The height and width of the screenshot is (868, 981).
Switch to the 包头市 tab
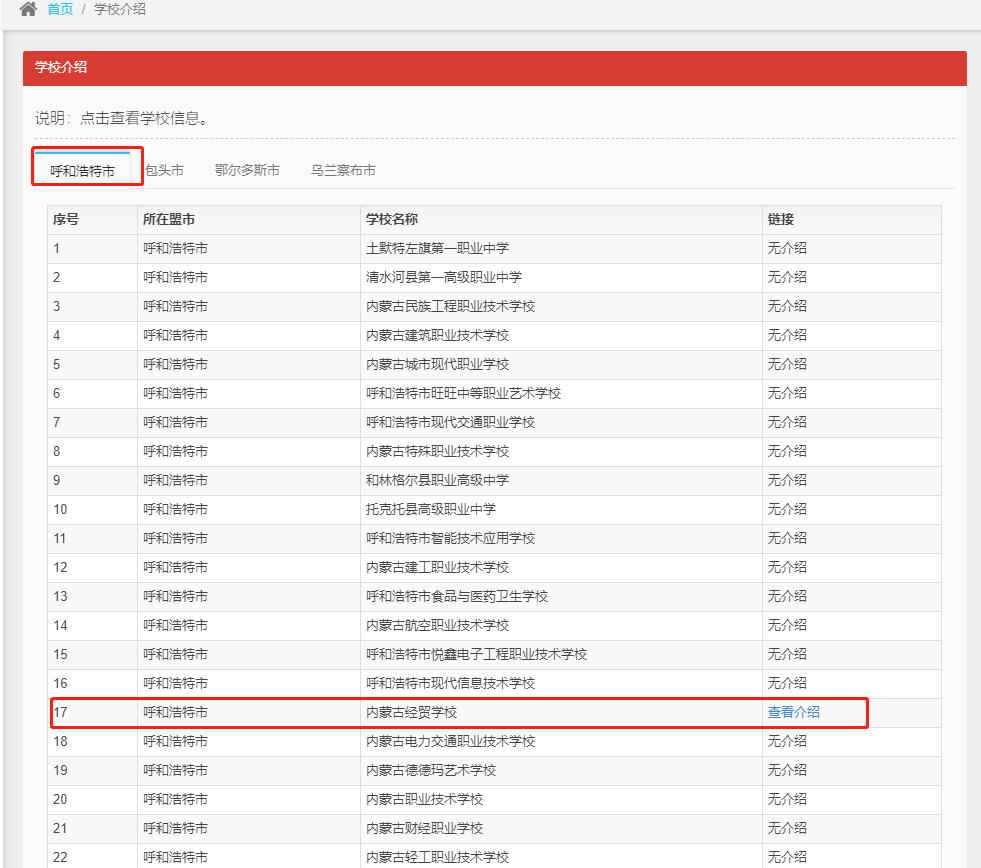pos(165,170)
